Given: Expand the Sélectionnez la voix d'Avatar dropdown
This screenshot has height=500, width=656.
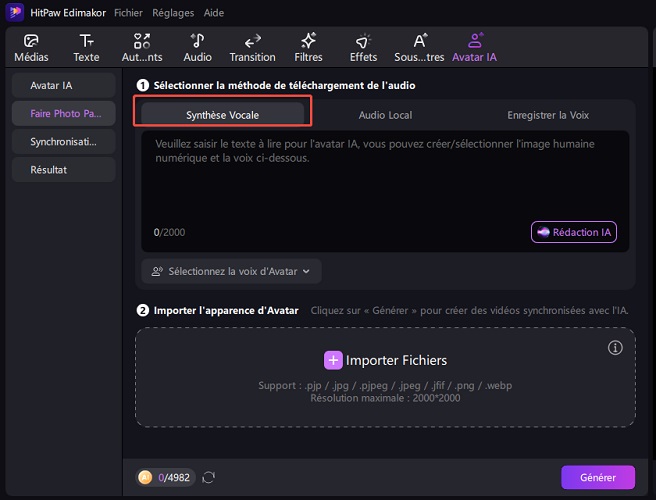Looking at the screenshot, I should click(231, 270).
